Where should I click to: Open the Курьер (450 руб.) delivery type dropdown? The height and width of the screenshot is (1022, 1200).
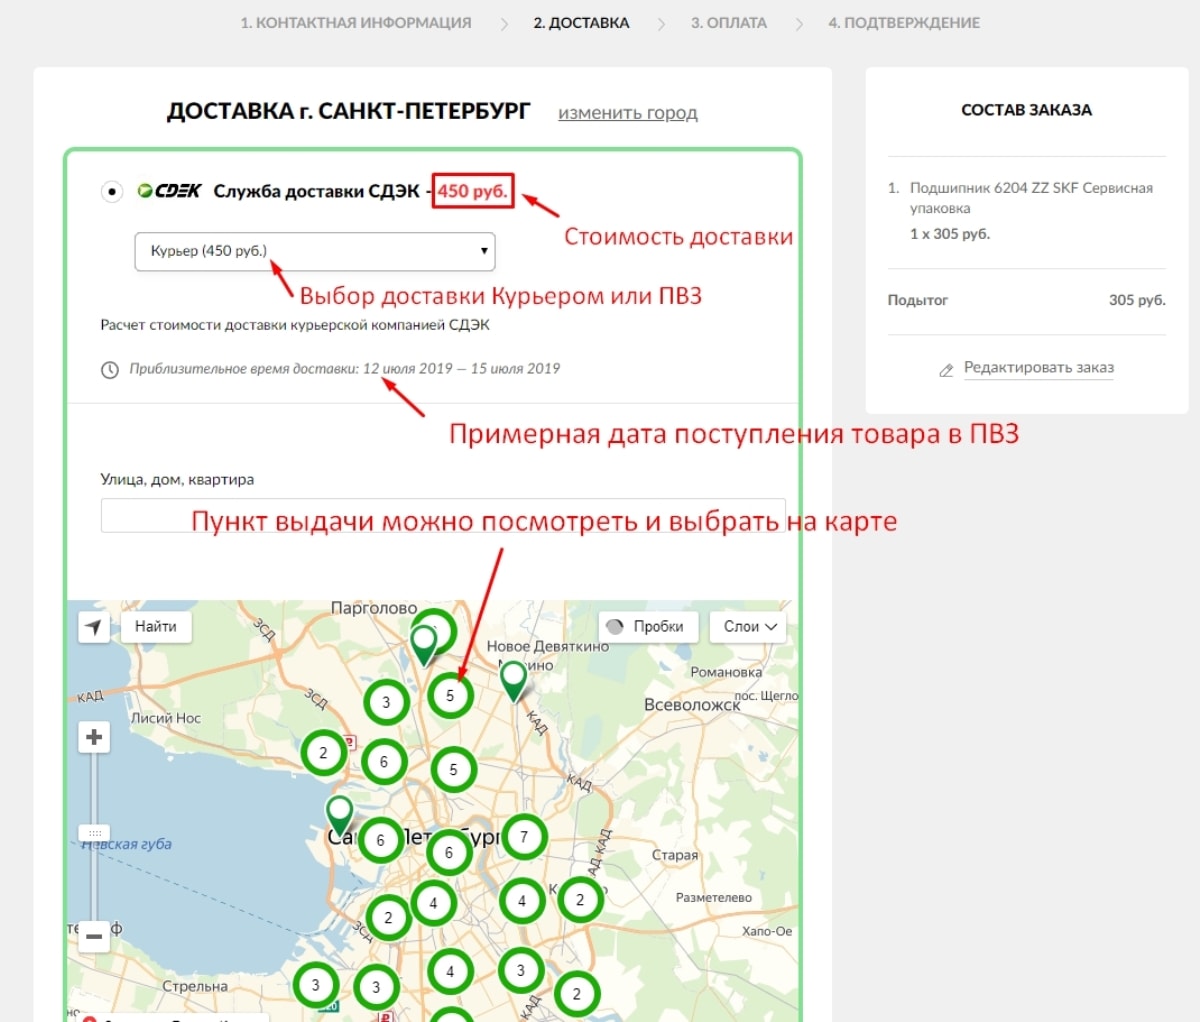coord(314,251)
